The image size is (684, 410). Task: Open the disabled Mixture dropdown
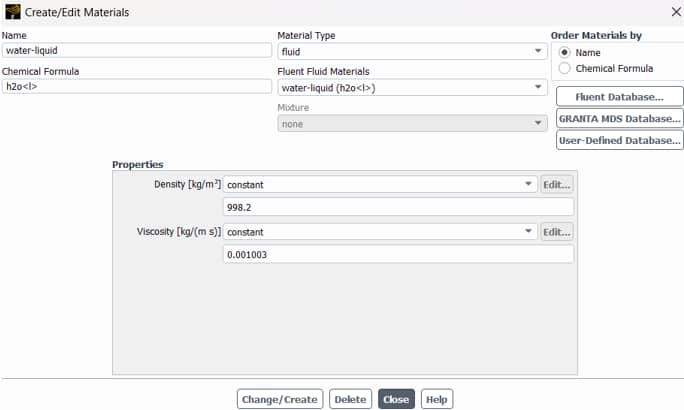pyautogui.click(x=412, y=124)
